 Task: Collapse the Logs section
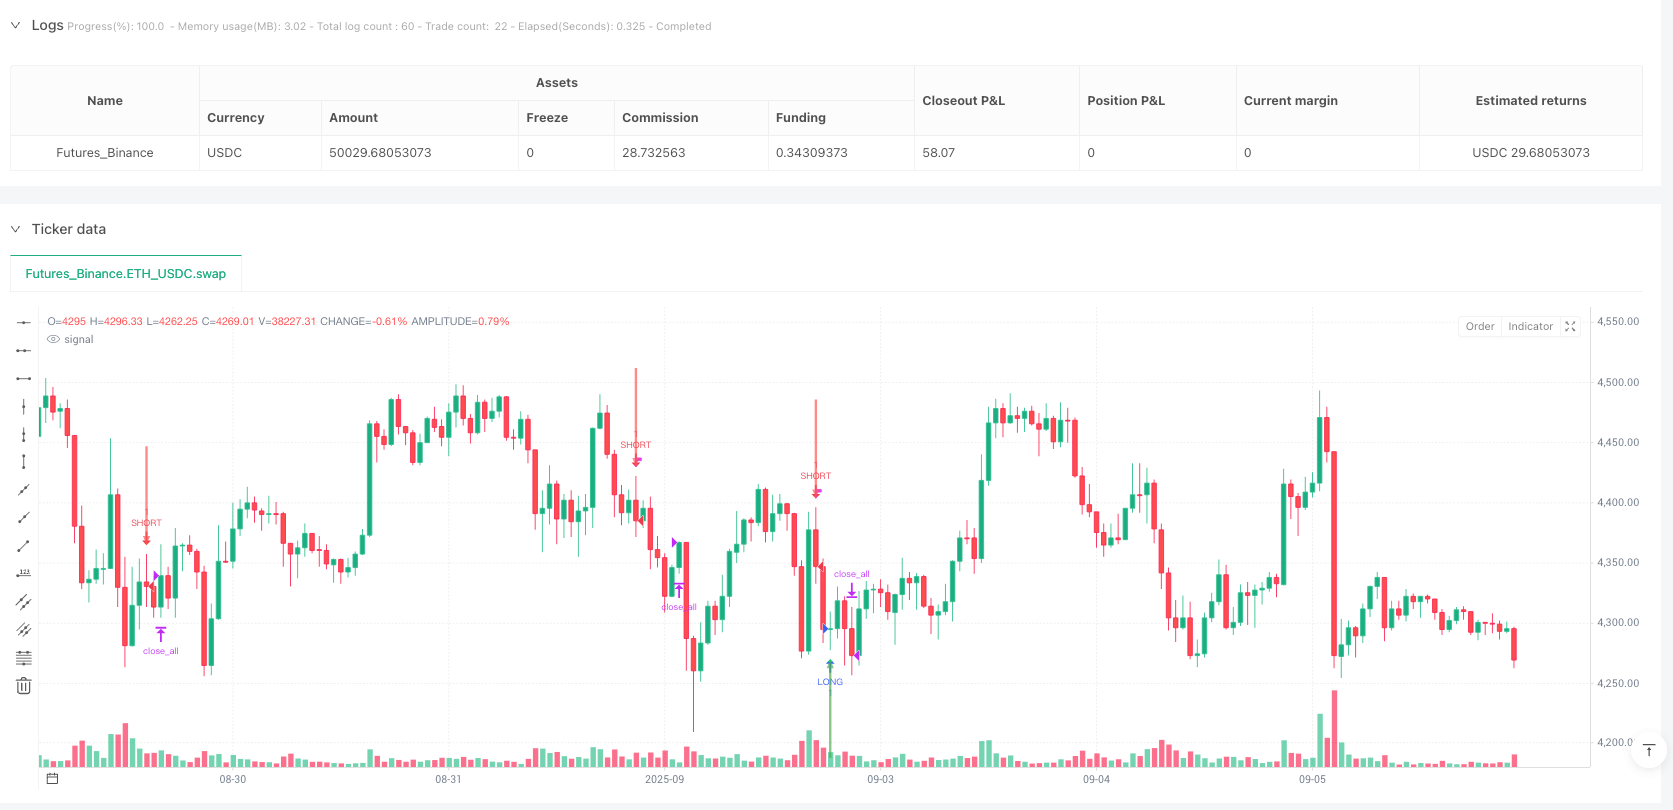click(x=15, y=25)
